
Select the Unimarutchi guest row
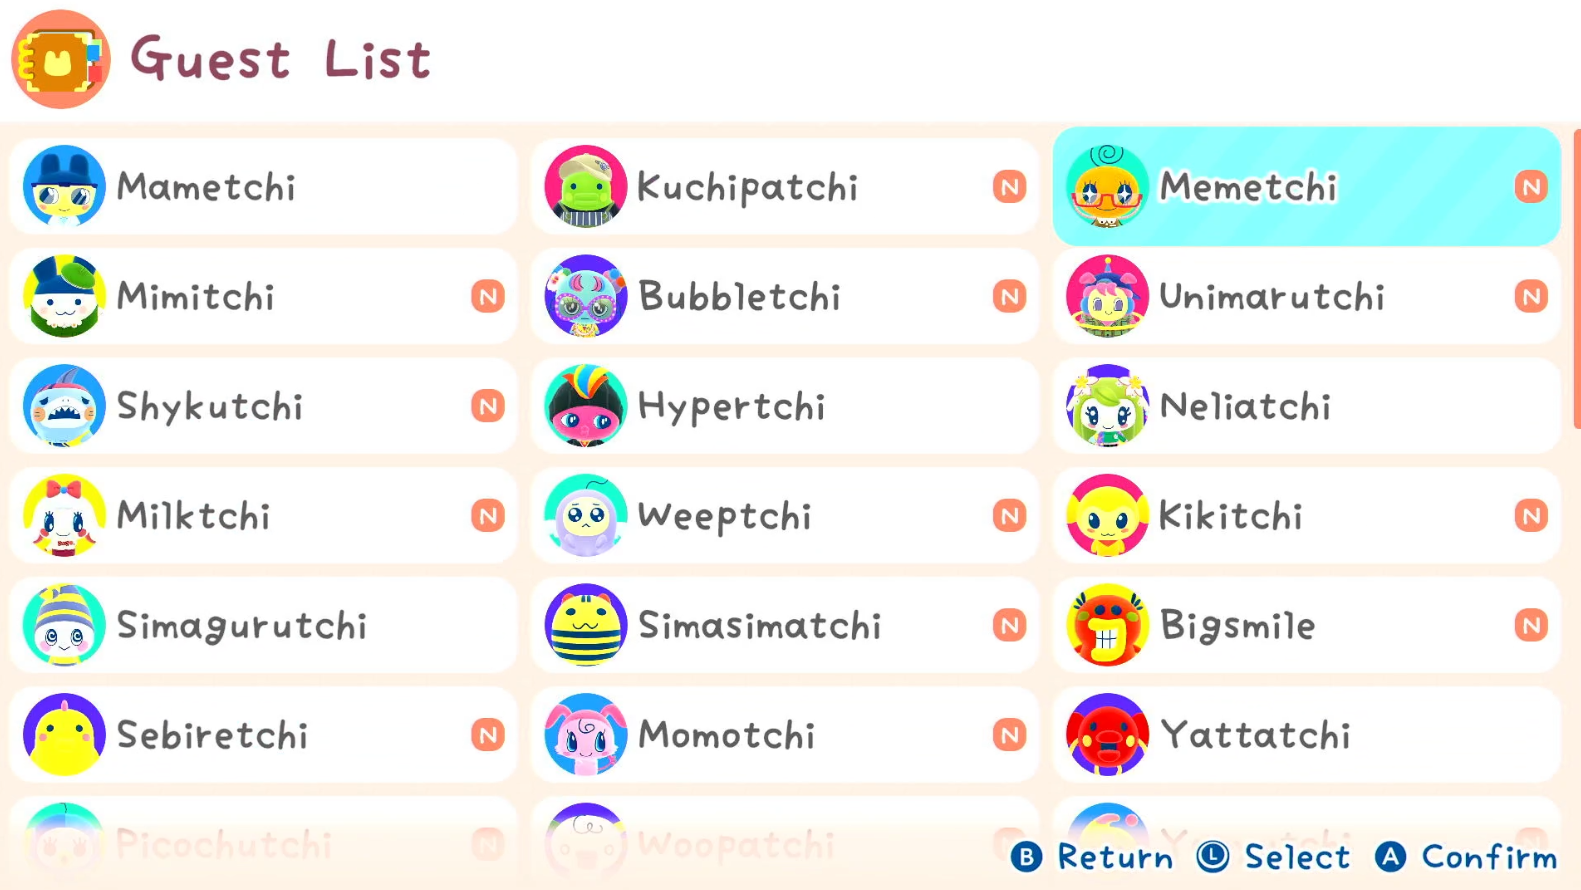coord(1306,297)
